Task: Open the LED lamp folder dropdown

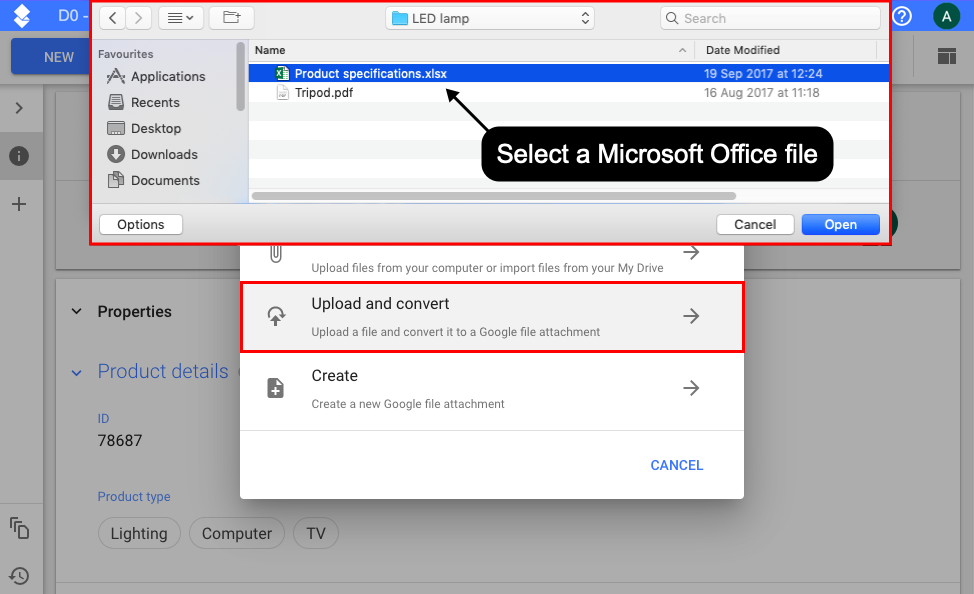Action: tap(489, 18)
